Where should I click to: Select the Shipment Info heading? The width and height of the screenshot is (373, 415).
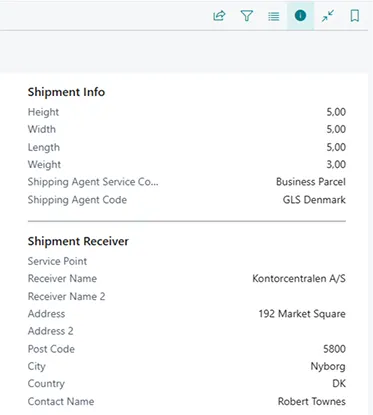point(66,92)
